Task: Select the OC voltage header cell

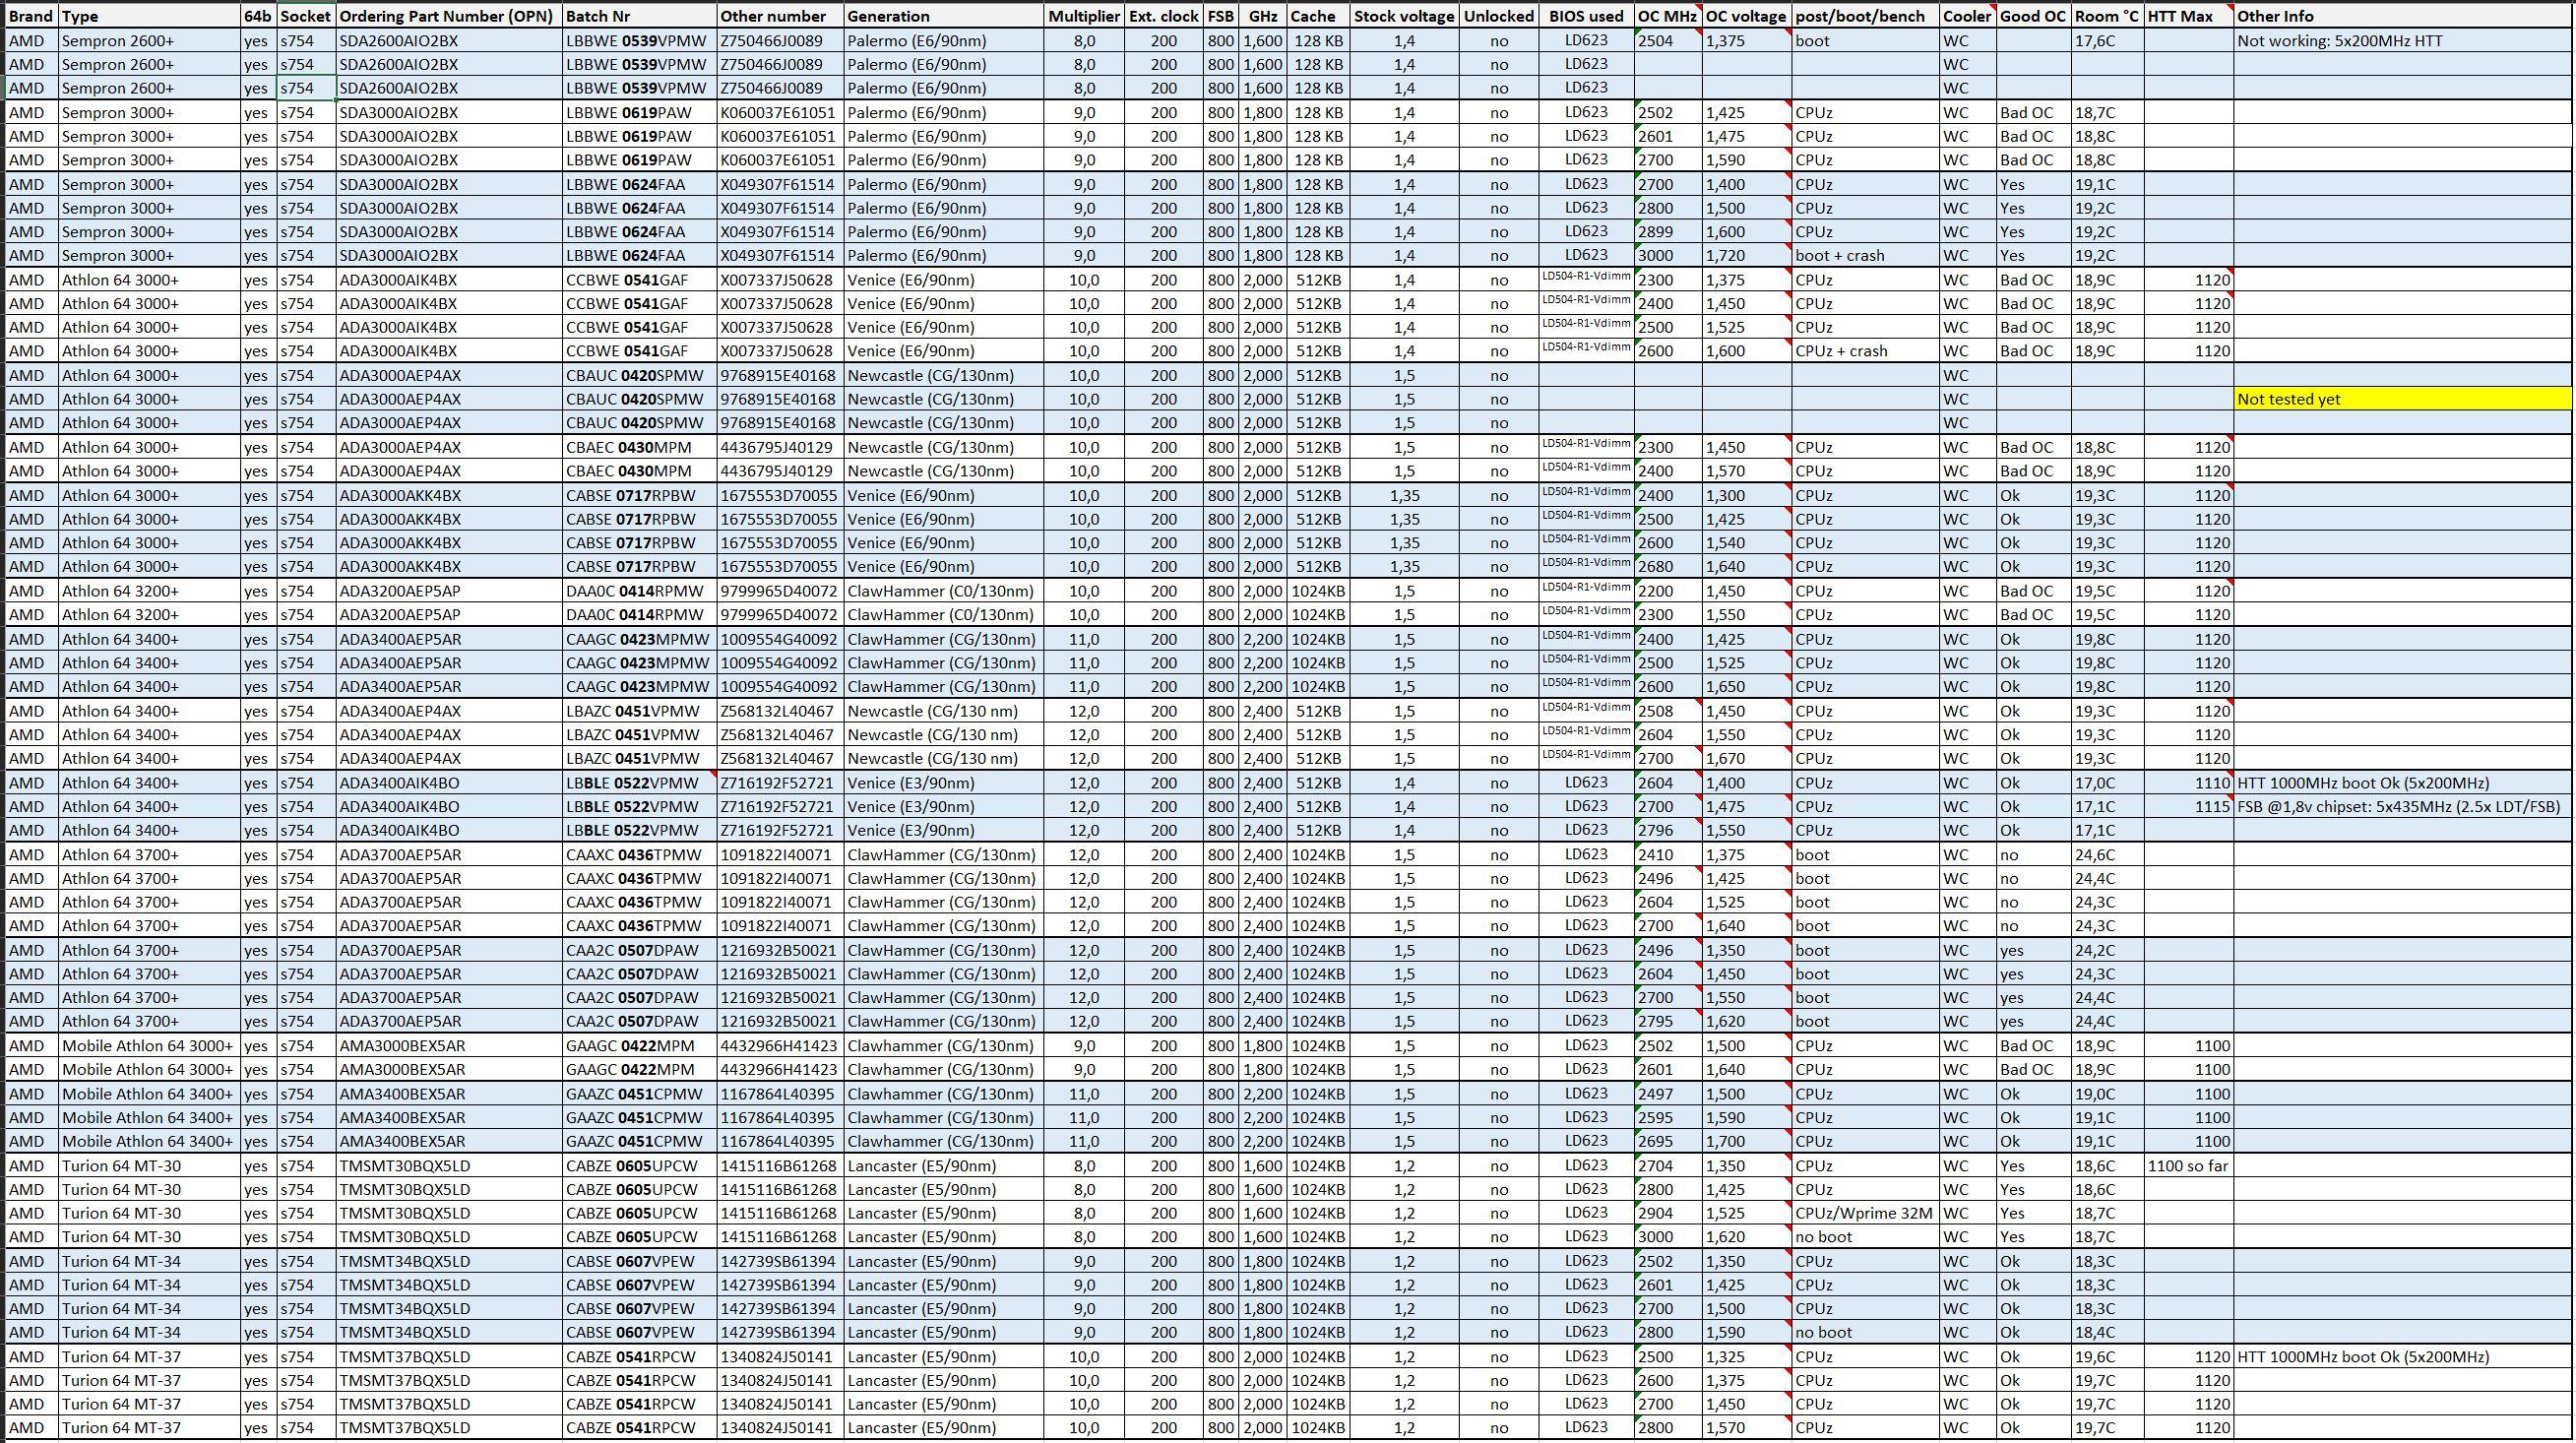Action: [1747, 16]
